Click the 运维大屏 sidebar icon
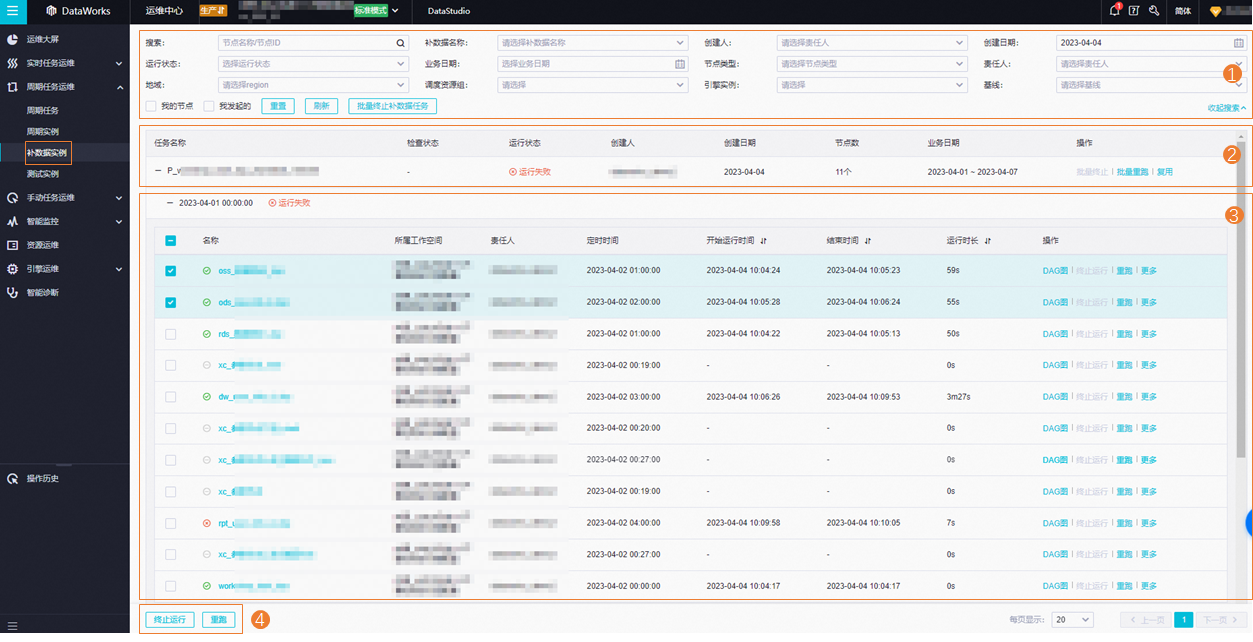 12,40
